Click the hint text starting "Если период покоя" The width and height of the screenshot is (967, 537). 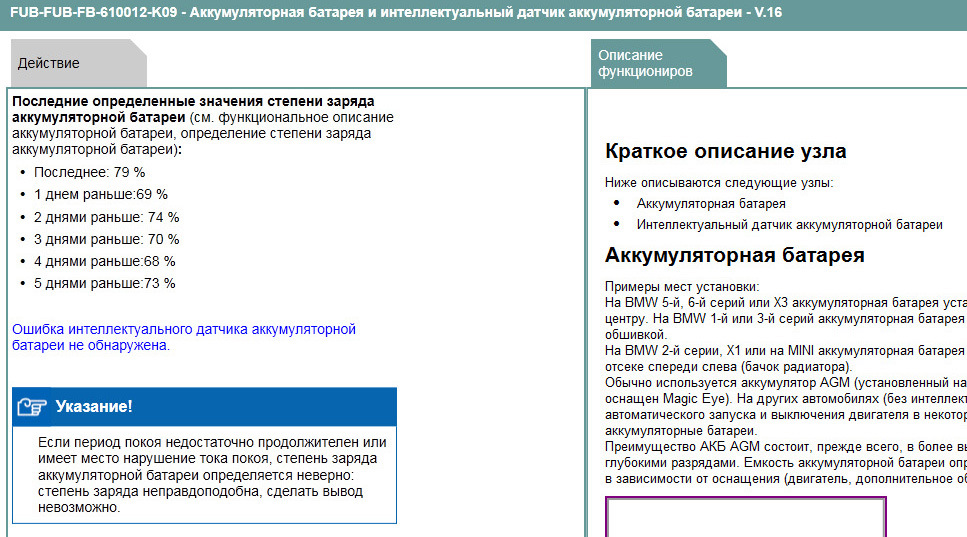pyautogui.click(x=212, y=475)
